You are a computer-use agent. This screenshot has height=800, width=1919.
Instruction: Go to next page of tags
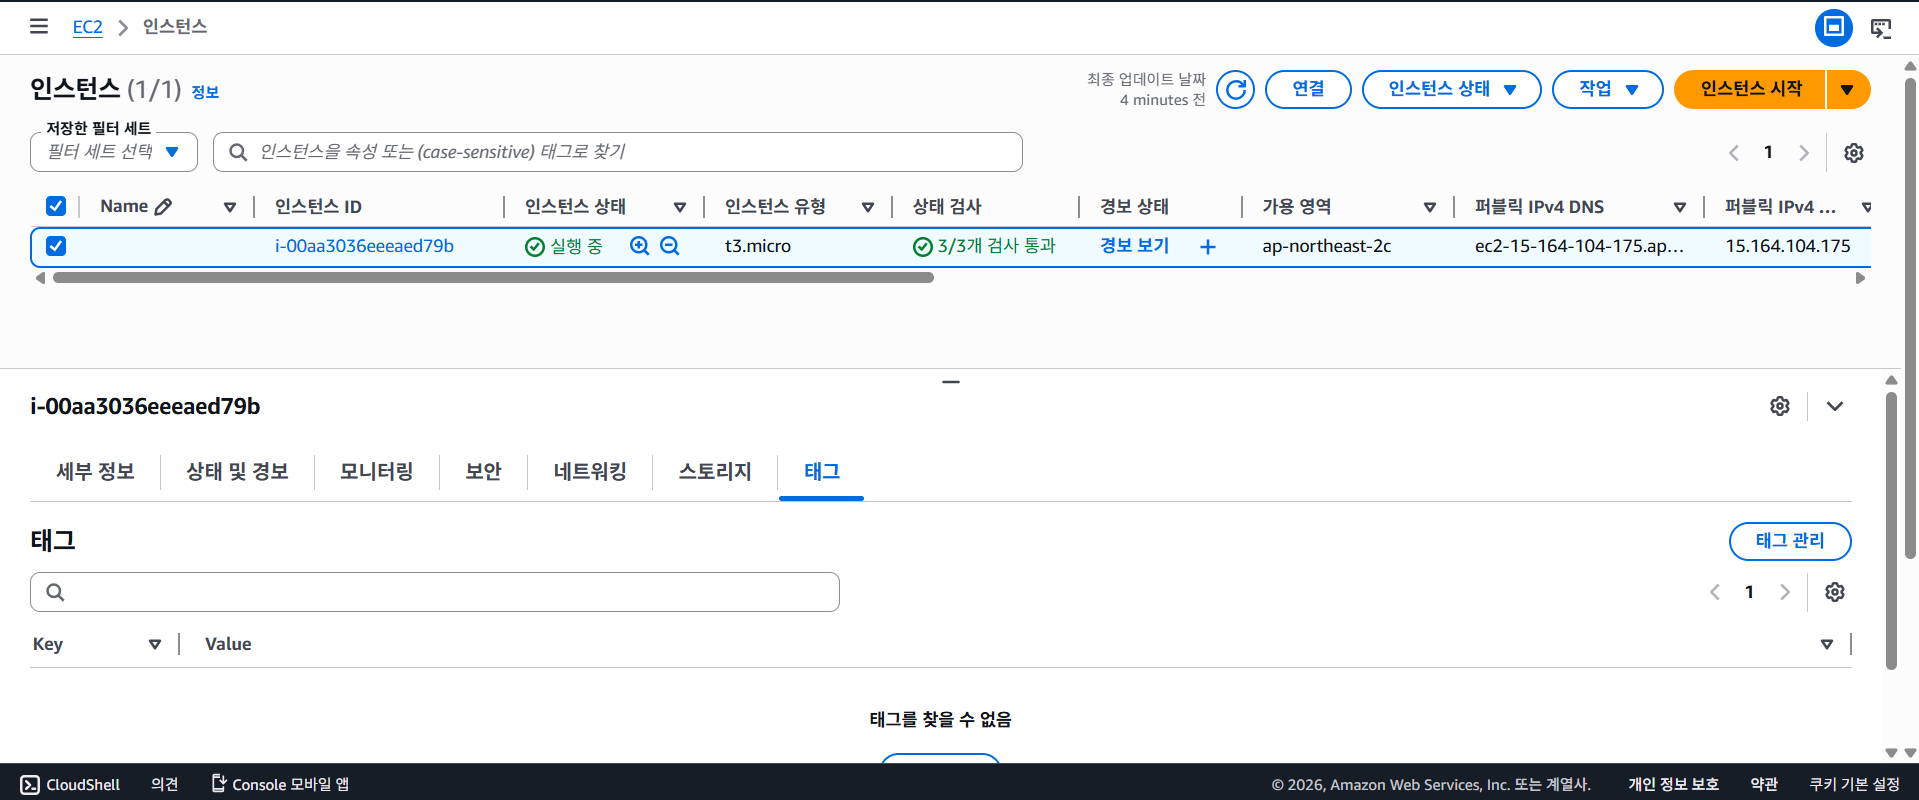pos(1784,592)
